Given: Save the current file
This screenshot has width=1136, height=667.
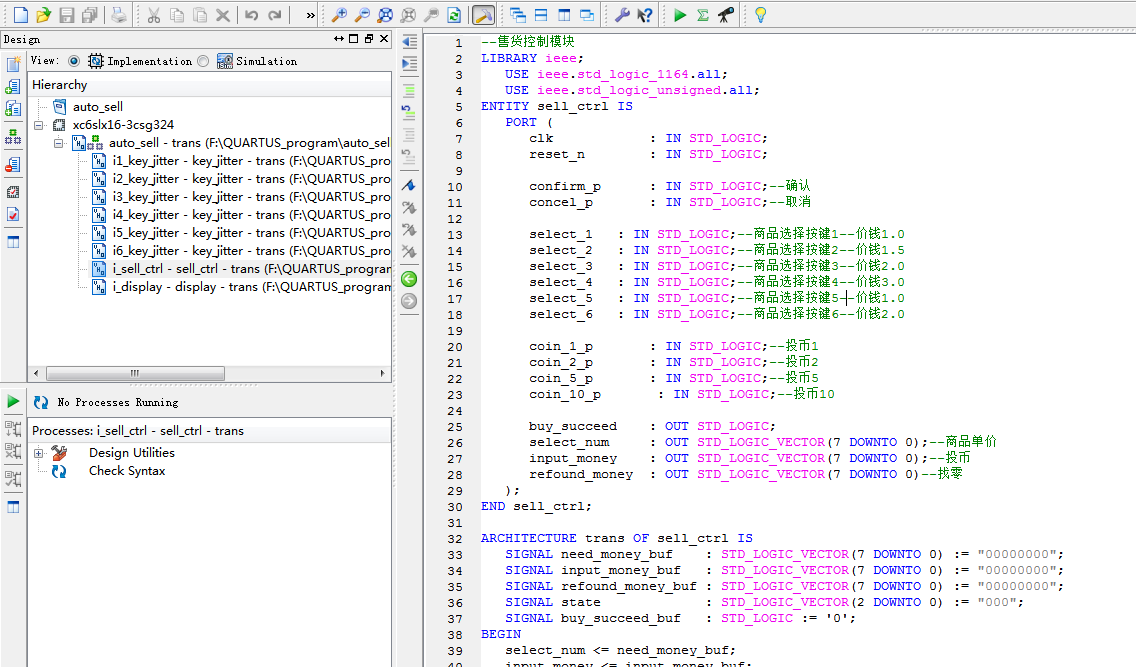Looking at the screenshot, I should click(x=67, y=14).
